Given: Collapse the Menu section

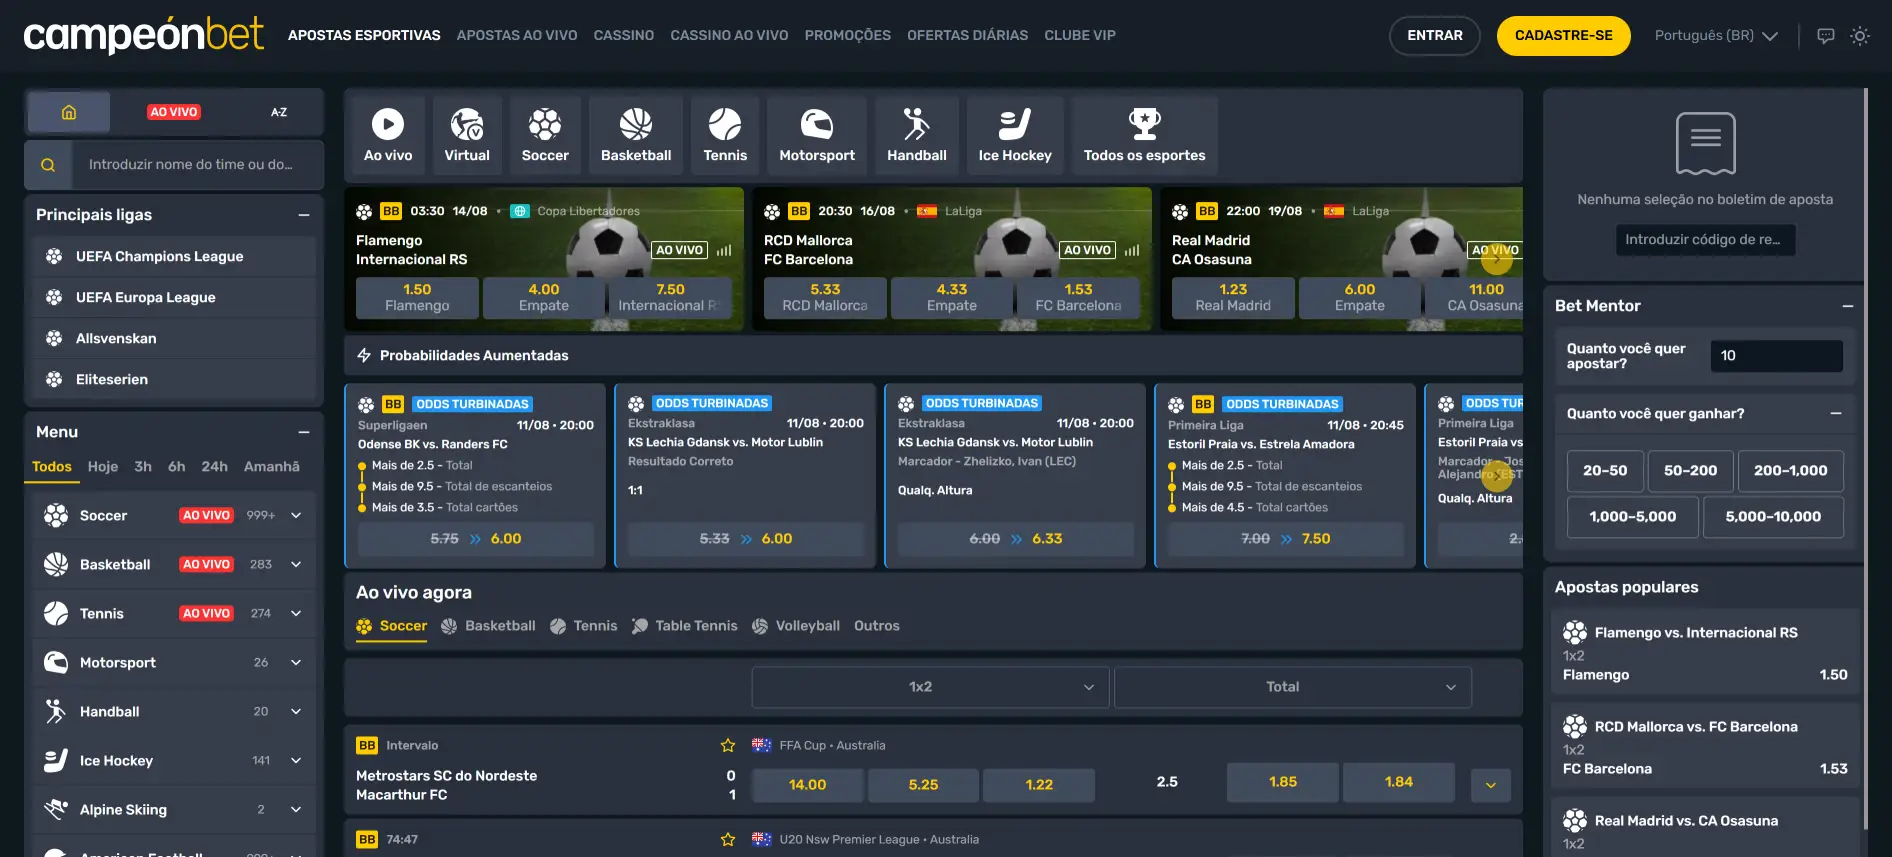Looking at the screenshot, I should coord(304,432).
